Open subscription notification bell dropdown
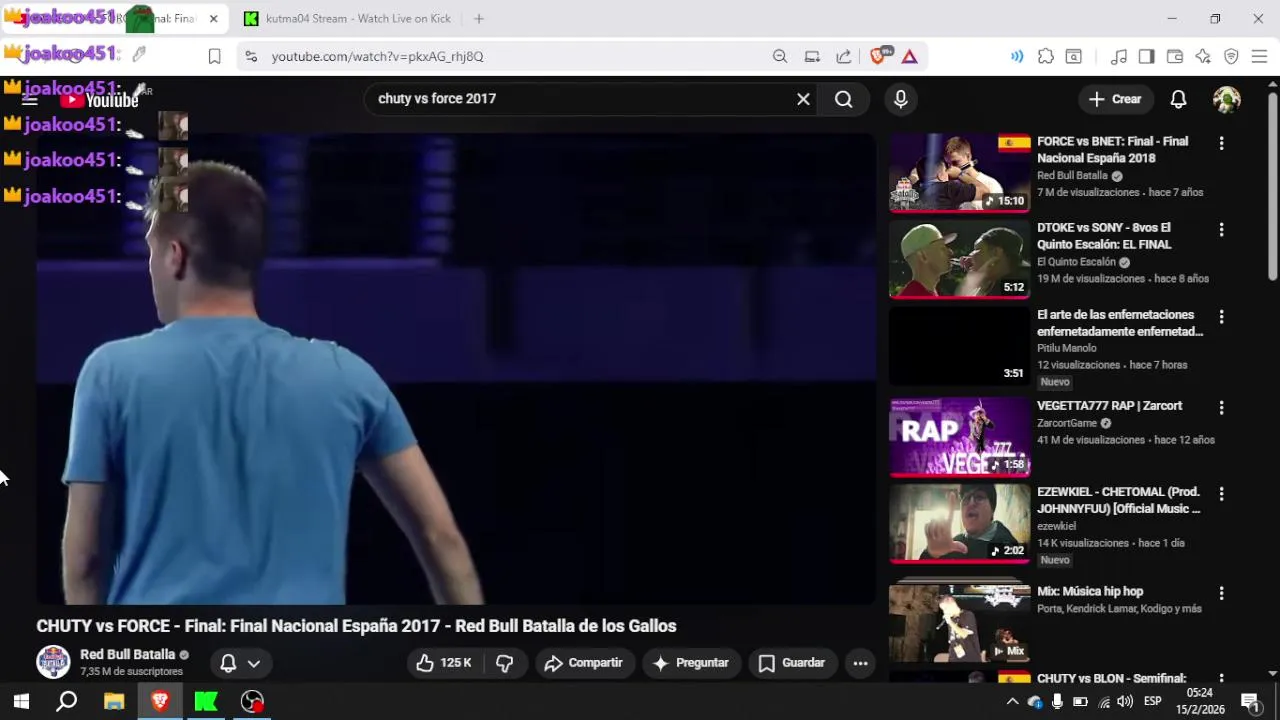Image resolution: width=1280 pixels, height=720 pixels. tap(240, 663)
